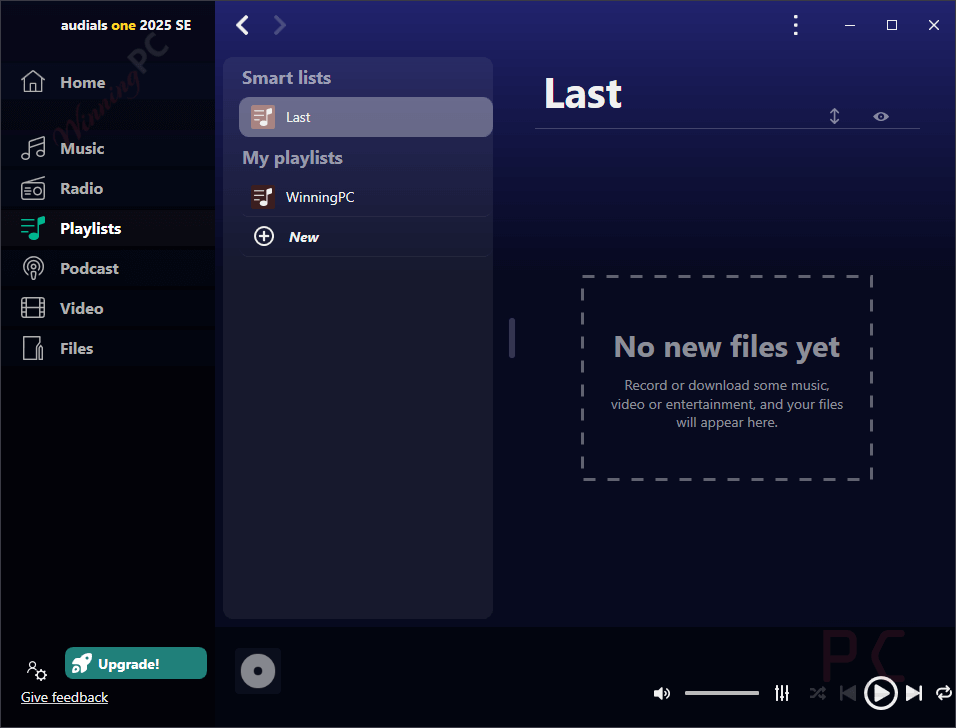Mute the volume speaker icon

click(662, 693)
